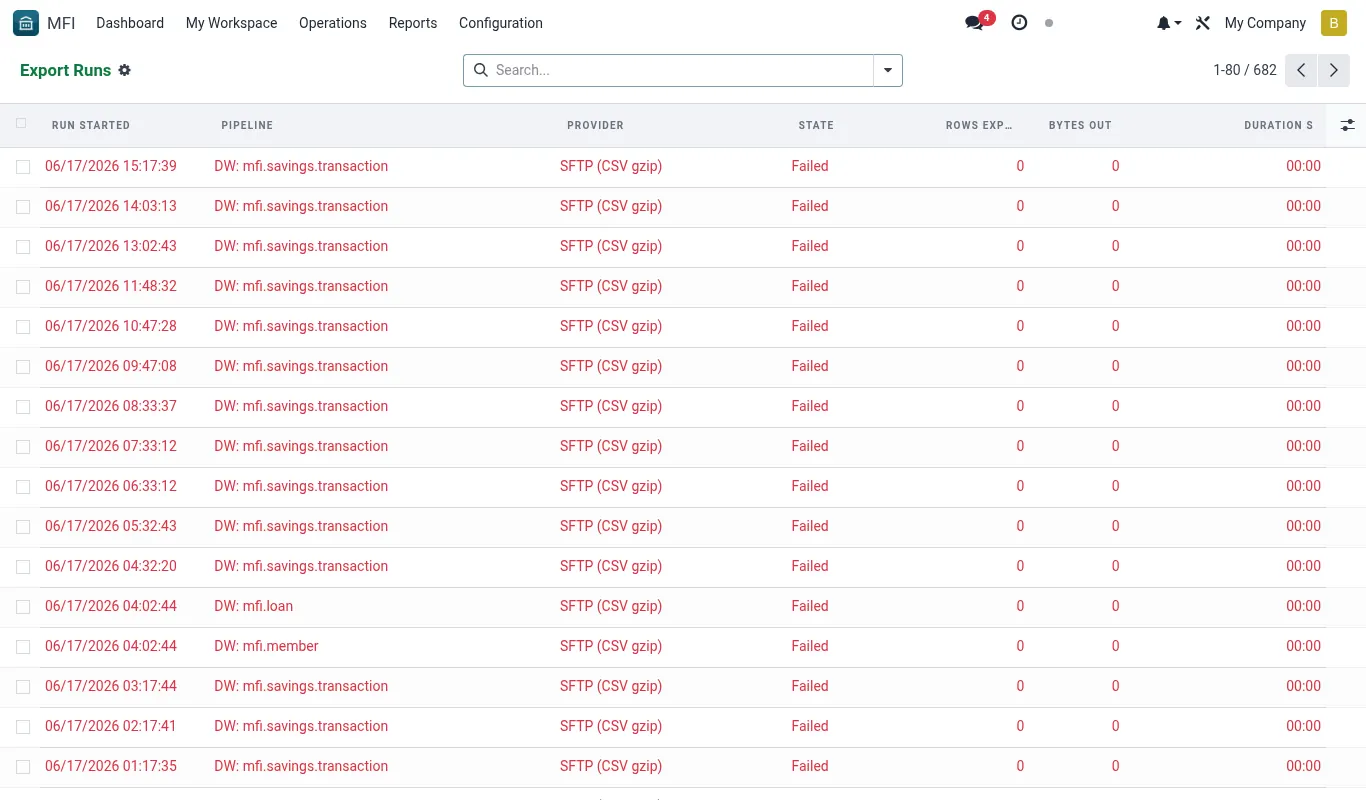Sort by Pipeline column header
The image size is (1366, 800).
(247, 125)
